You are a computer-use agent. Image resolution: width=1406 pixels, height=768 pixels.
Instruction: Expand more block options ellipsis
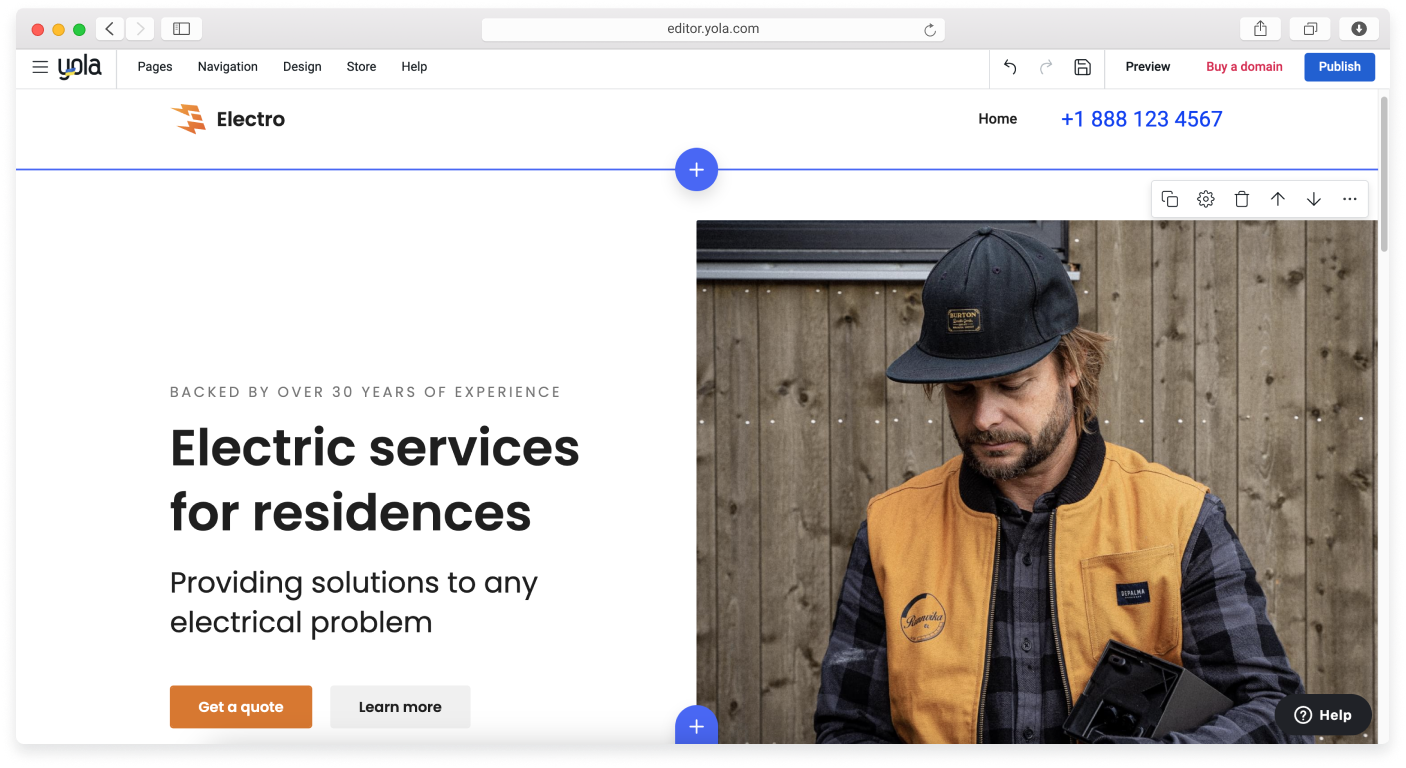point(1350,199)
